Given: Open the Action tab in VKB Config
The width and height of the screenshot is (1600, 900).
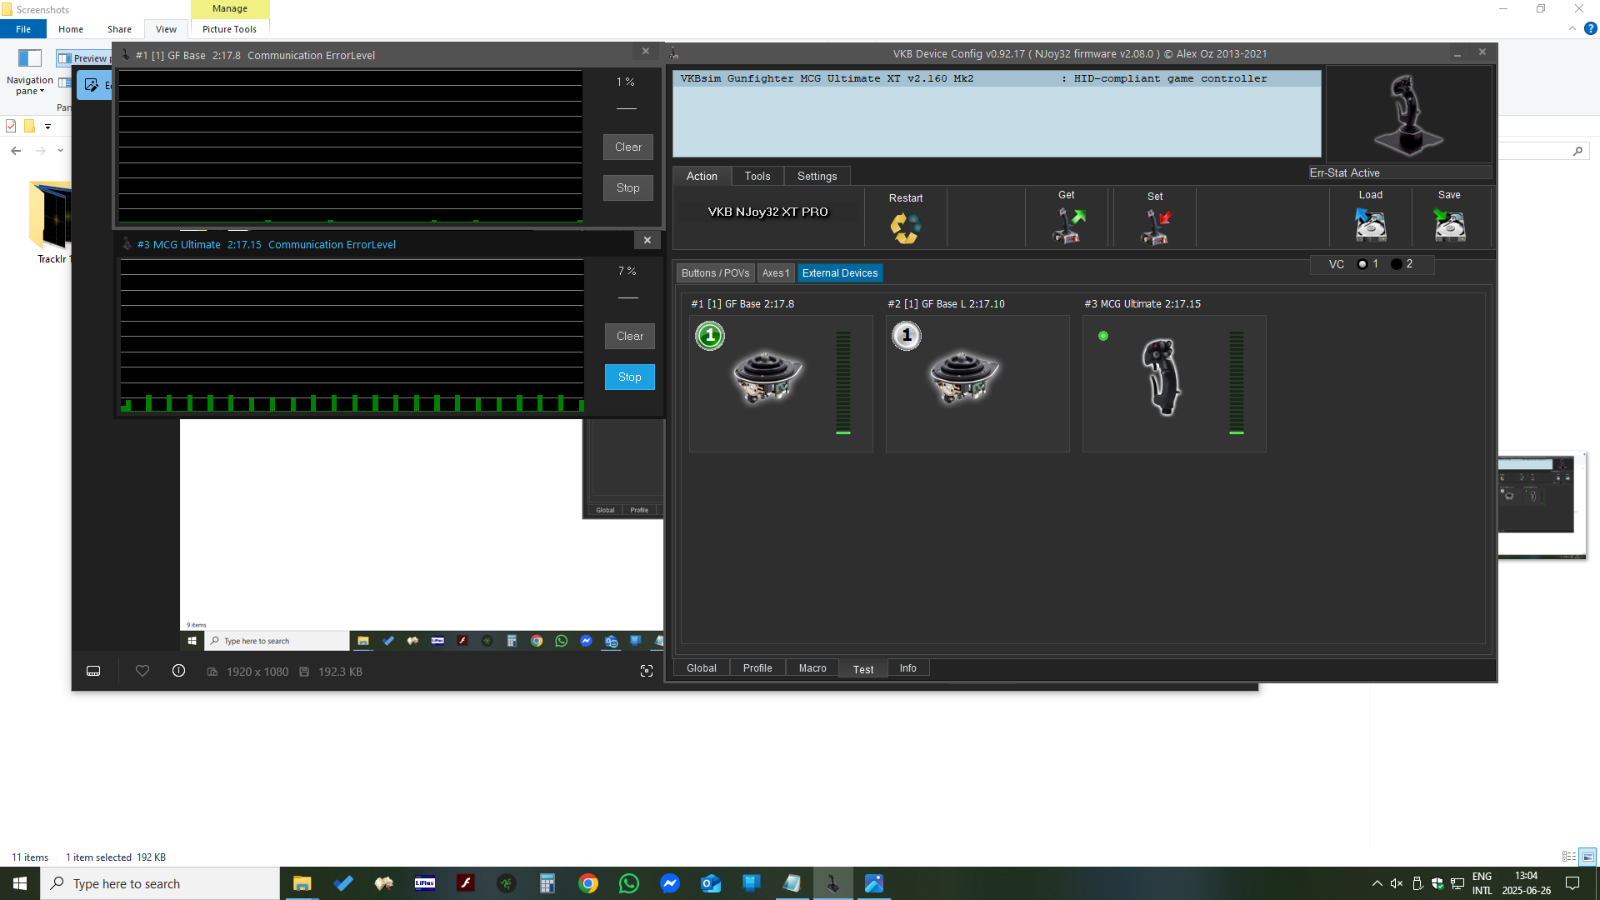Looking at the screenshot, I should [x=702, y=176].
